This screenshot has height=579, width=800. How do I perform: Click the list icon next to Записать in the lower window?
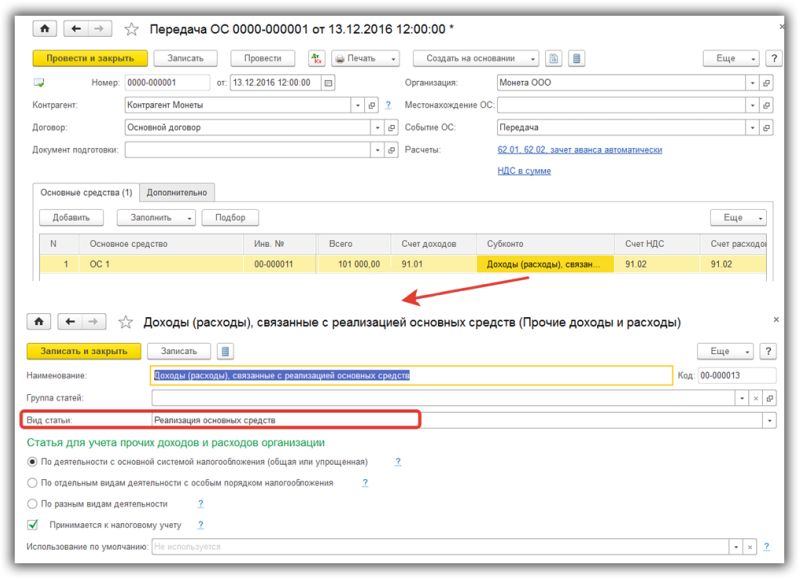226,351
